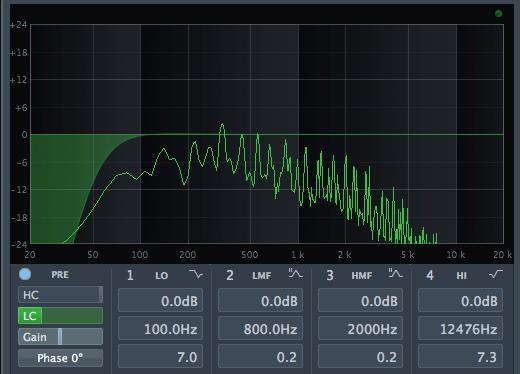Screen dimensions: 520x374
Task: Click the HMF frequency field 2000Hz
Action: tap(360, 329)
